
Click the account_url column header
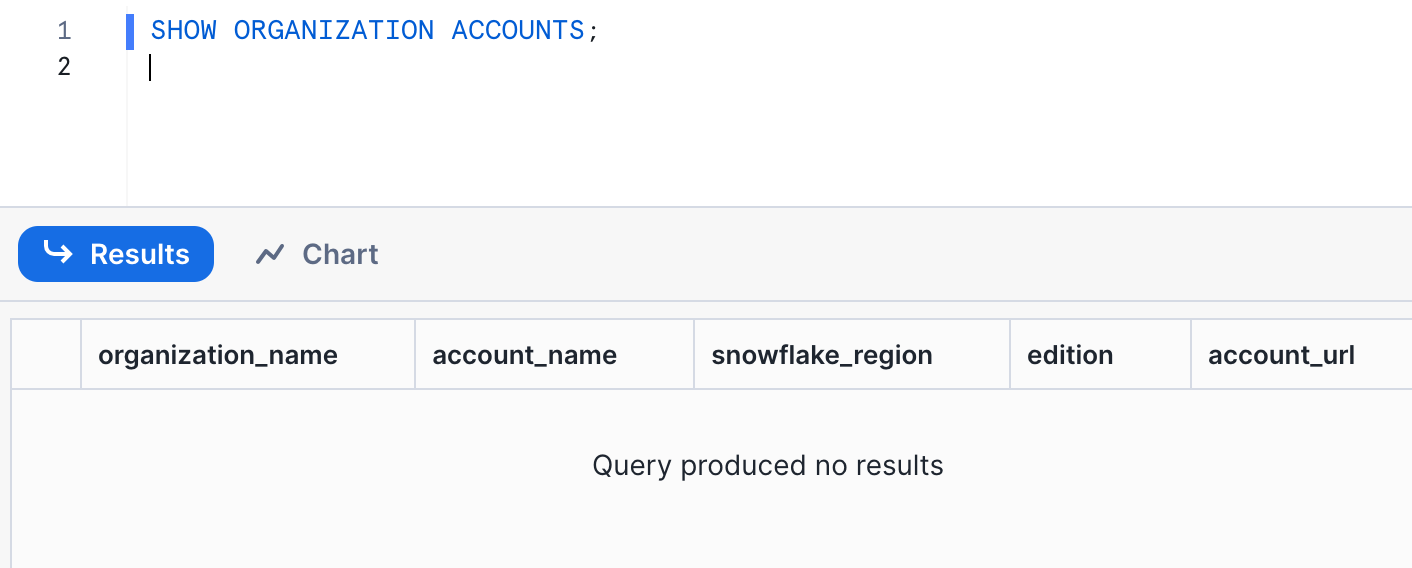1281,355
